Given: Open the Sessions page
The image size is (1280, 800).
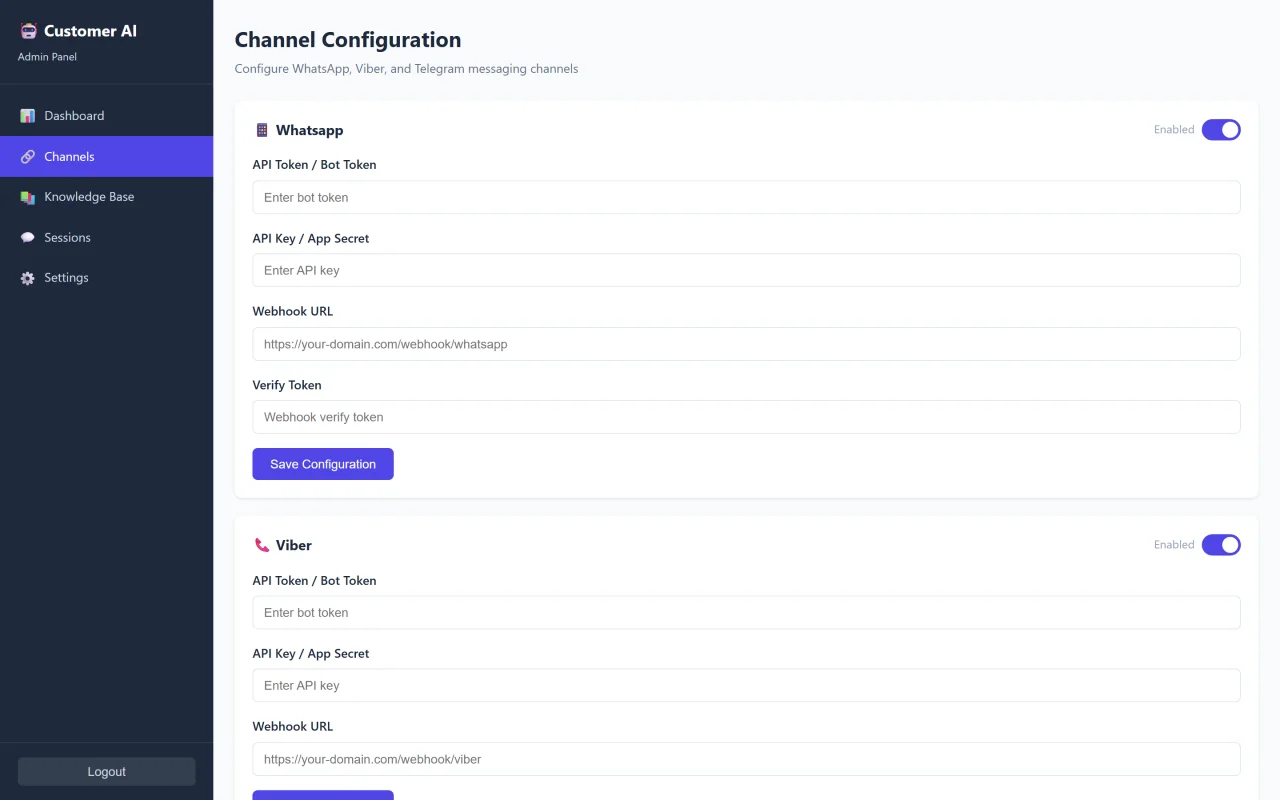Looking at the screenshot, I should pyautogui.click(x=106, y=238).
